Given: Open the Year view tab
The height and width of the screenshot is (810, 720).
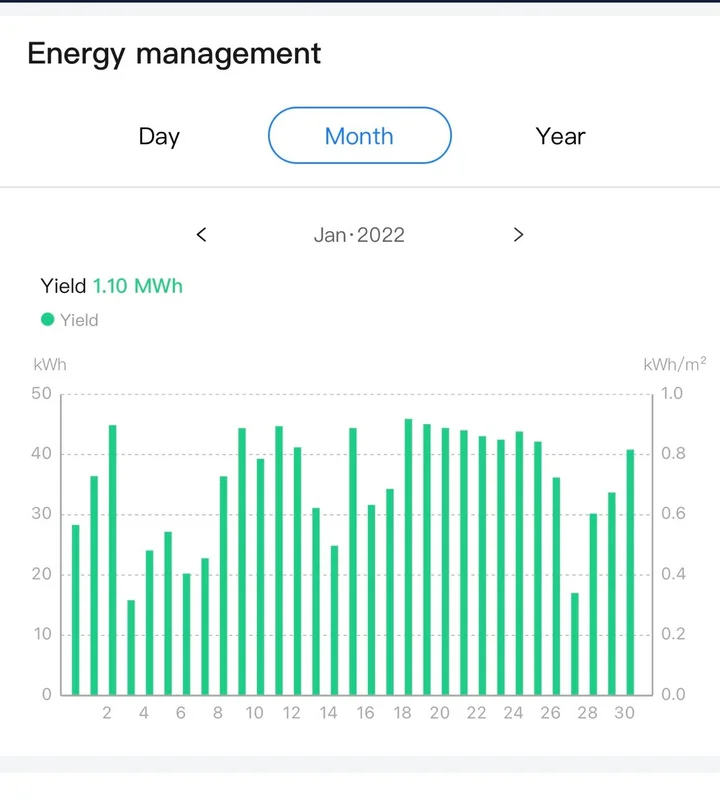Looking at the screenshot, I should tap(560, 136).
